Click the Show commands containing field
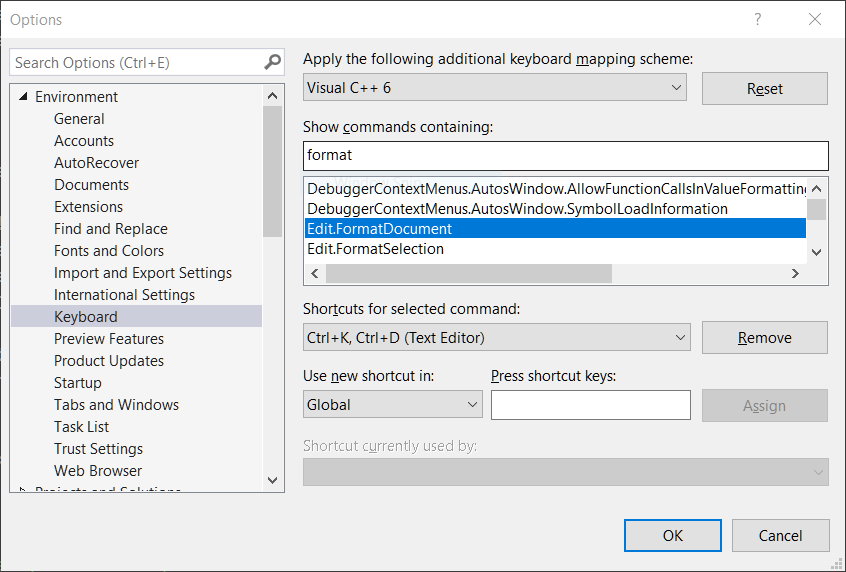This screenshot has width=846, height=572. click(x=565, y=155)
